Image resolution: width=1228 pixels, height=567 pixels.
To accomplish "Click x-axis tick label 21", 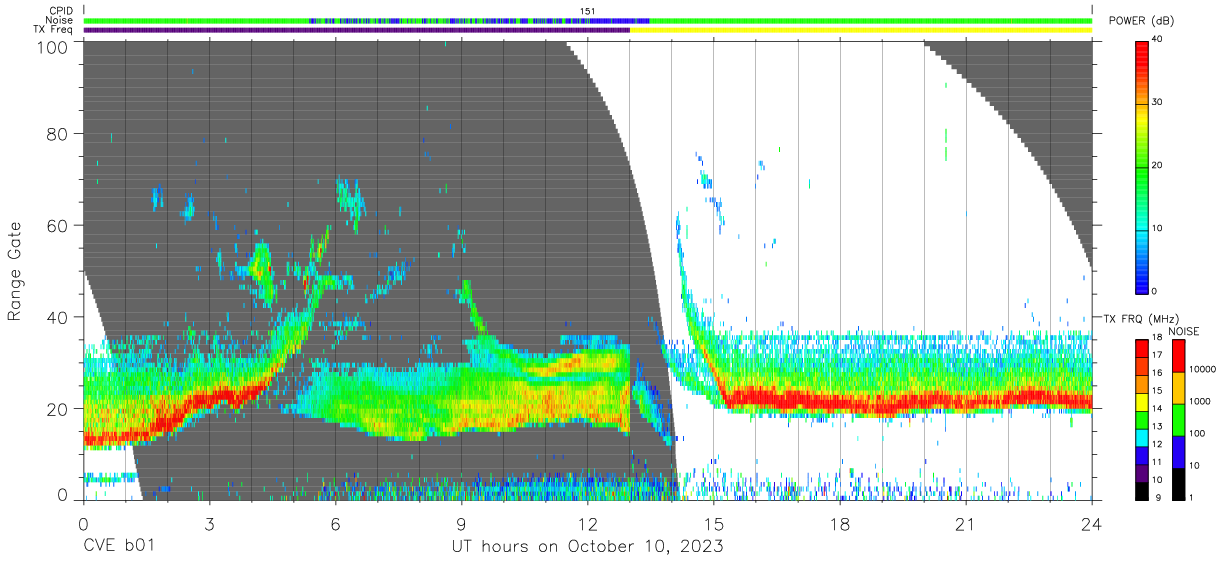I will [966, 523].
